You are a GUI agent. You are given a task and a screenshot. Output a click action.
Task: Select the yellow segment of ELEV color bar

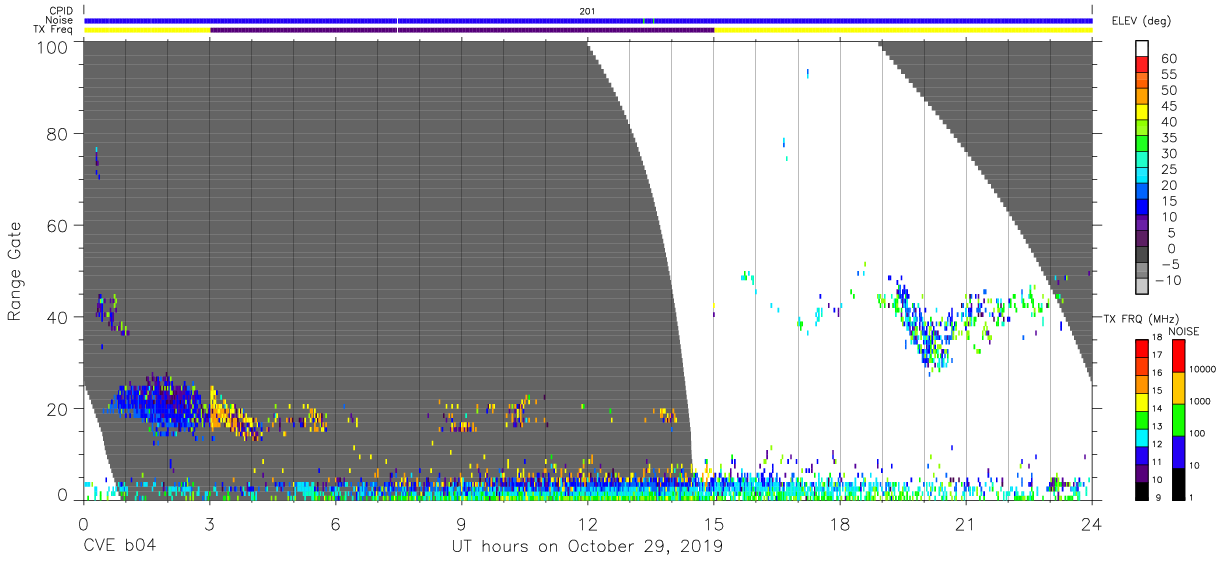(x=1142, y=113)
